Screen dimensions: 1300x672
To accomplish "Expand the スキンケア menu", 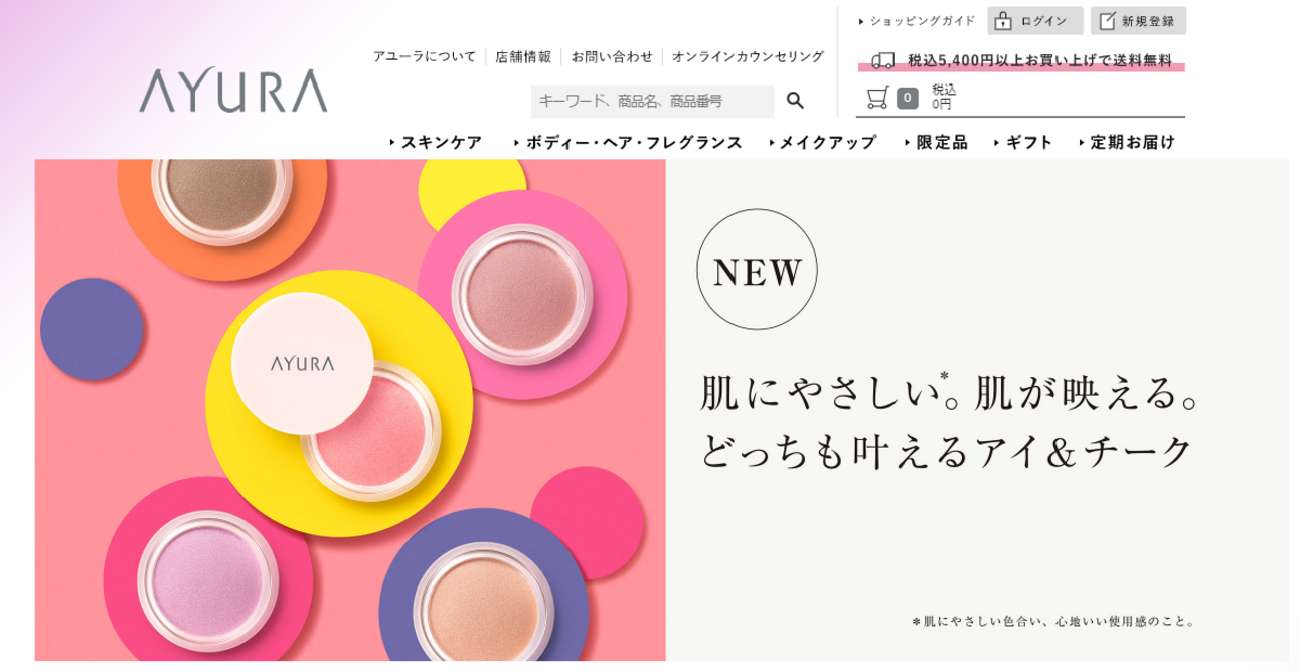I will pos(437,143).
